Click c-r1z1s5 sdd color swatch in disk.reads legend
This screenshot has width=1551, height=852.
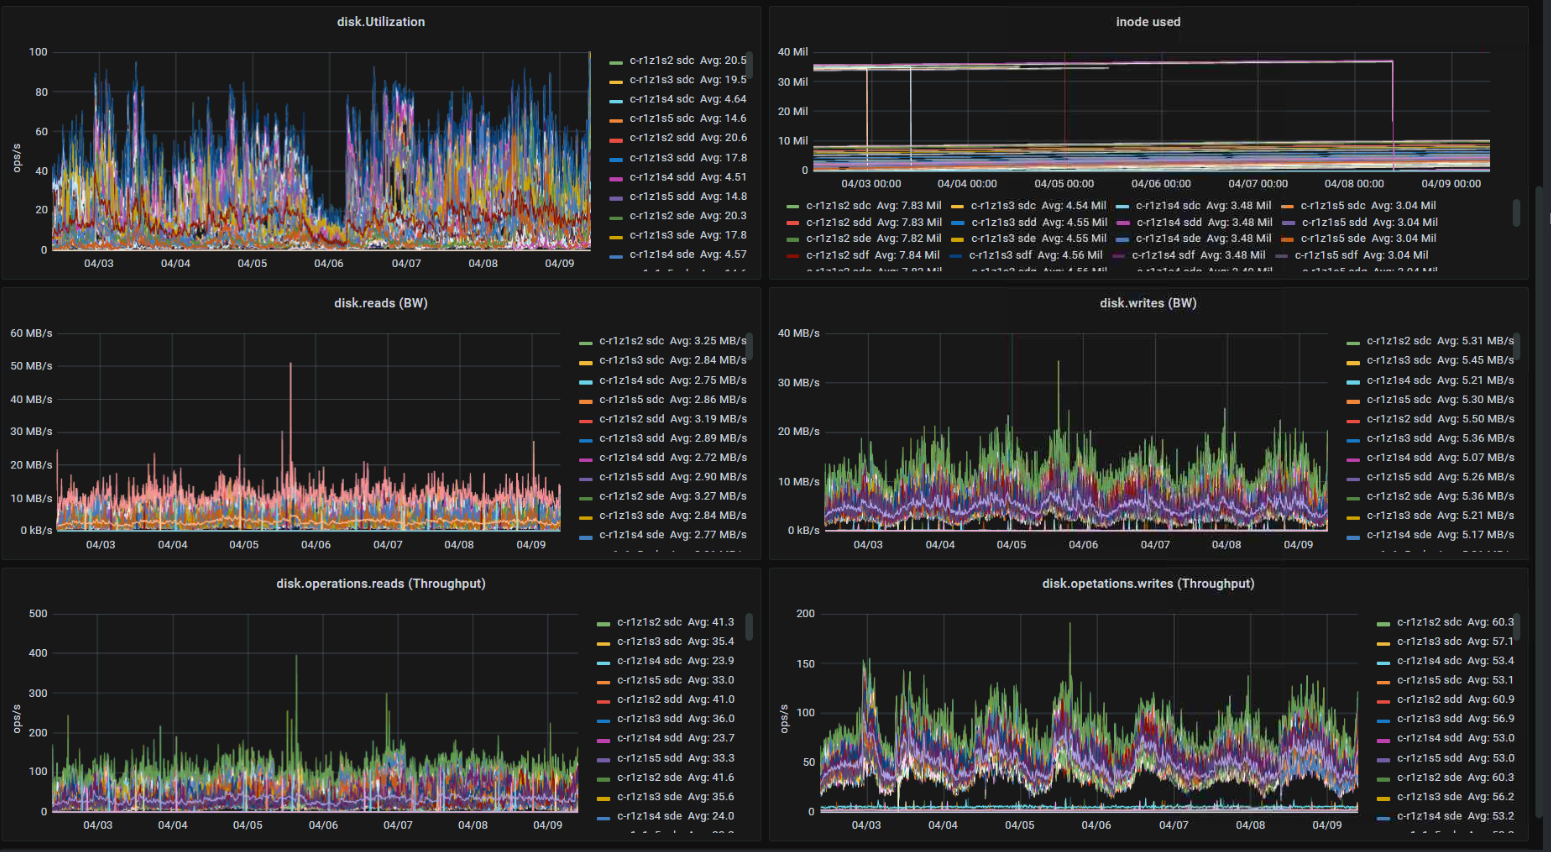click(586, 478)
